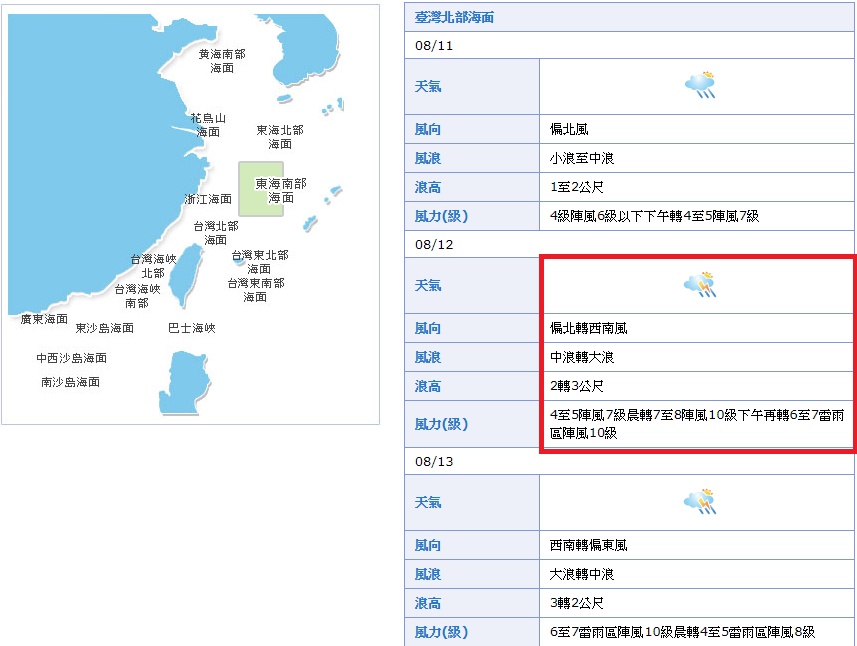Click the 08/12 wind force description text
Screen dimensions: 857x646
click(697, 424)
